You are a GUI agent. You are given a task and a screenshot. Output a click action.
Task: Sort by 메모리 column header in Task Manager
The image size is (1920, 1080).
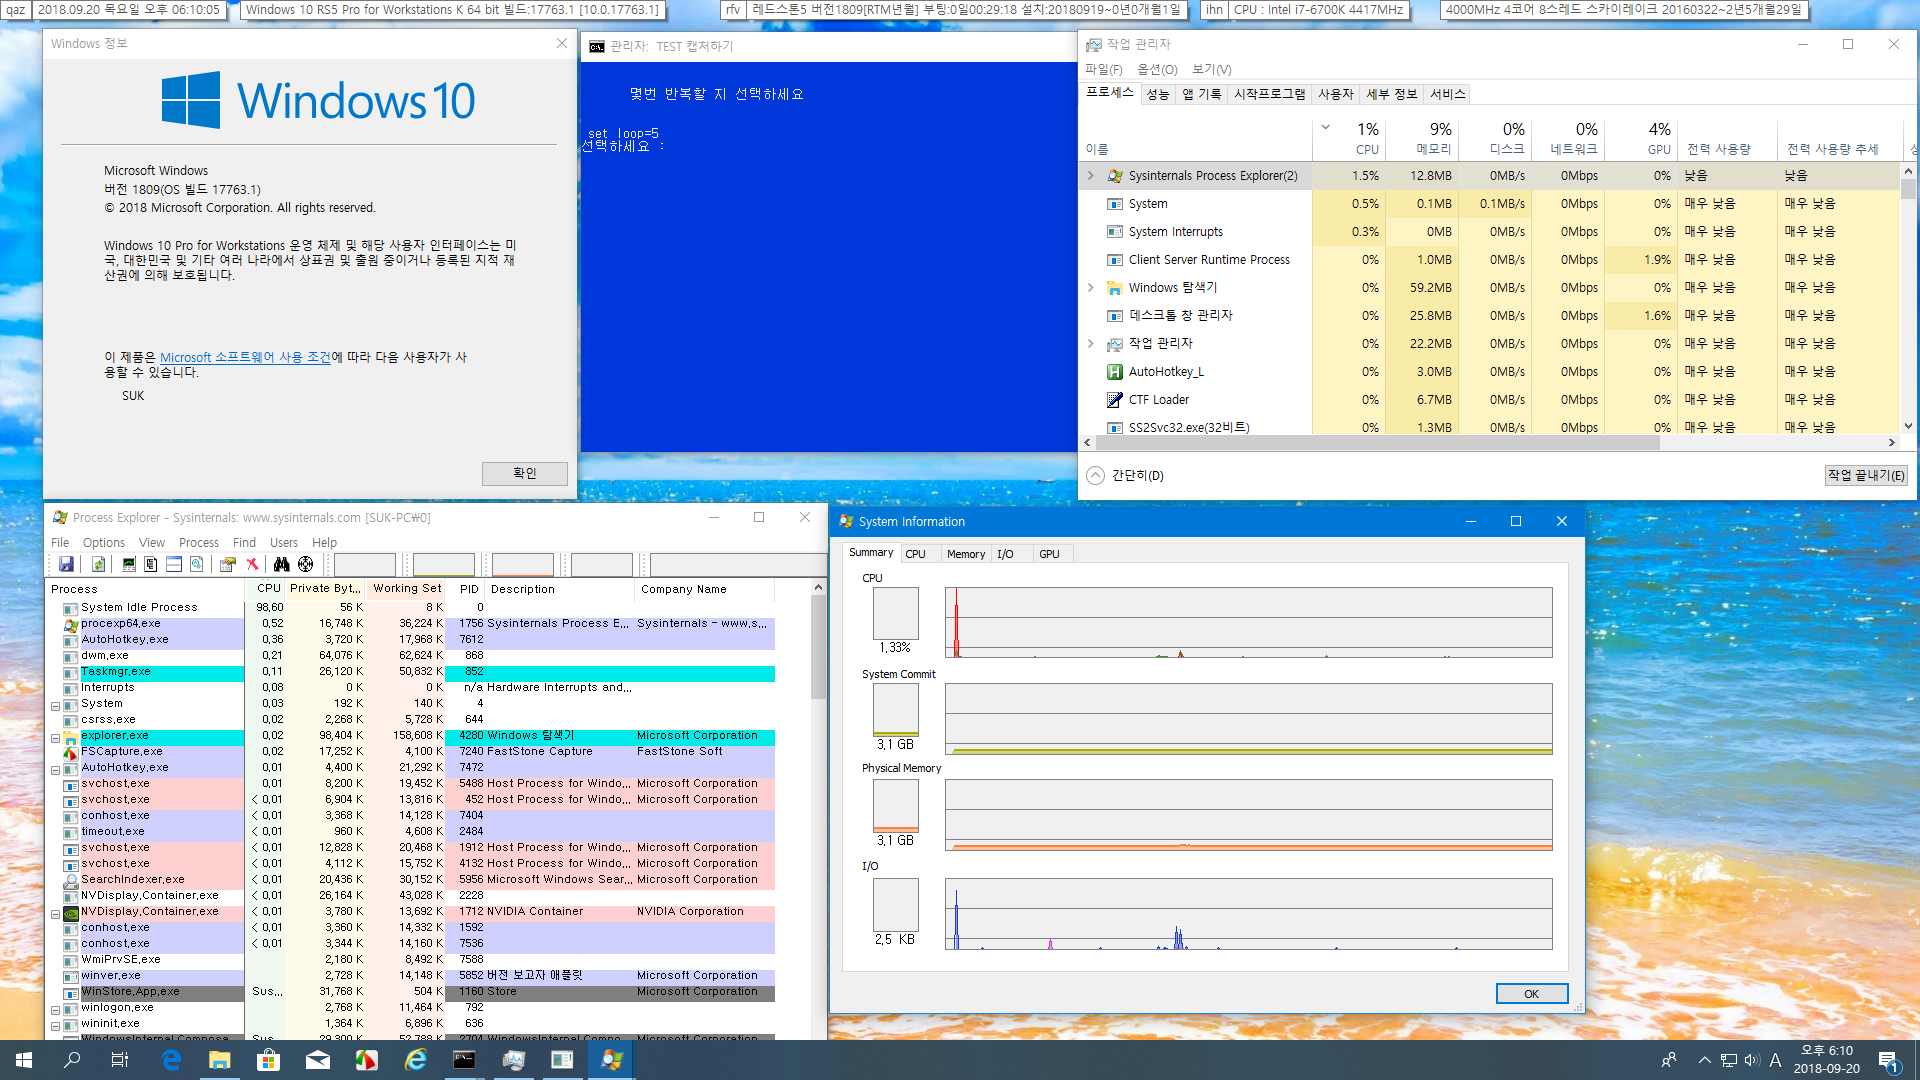pyautogui.click(x=1420, y=138)
